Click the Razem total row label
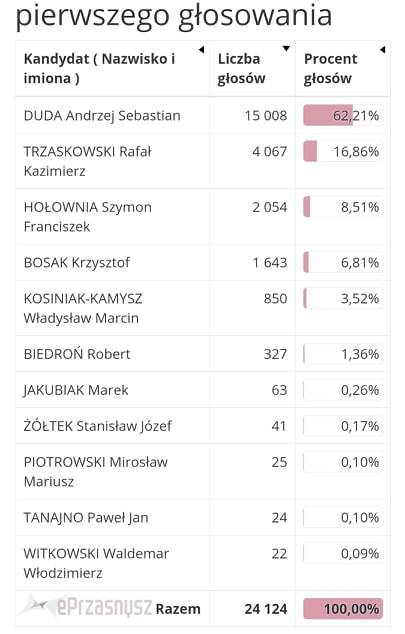Screen dimensions: 405x634 coord(178,609)
